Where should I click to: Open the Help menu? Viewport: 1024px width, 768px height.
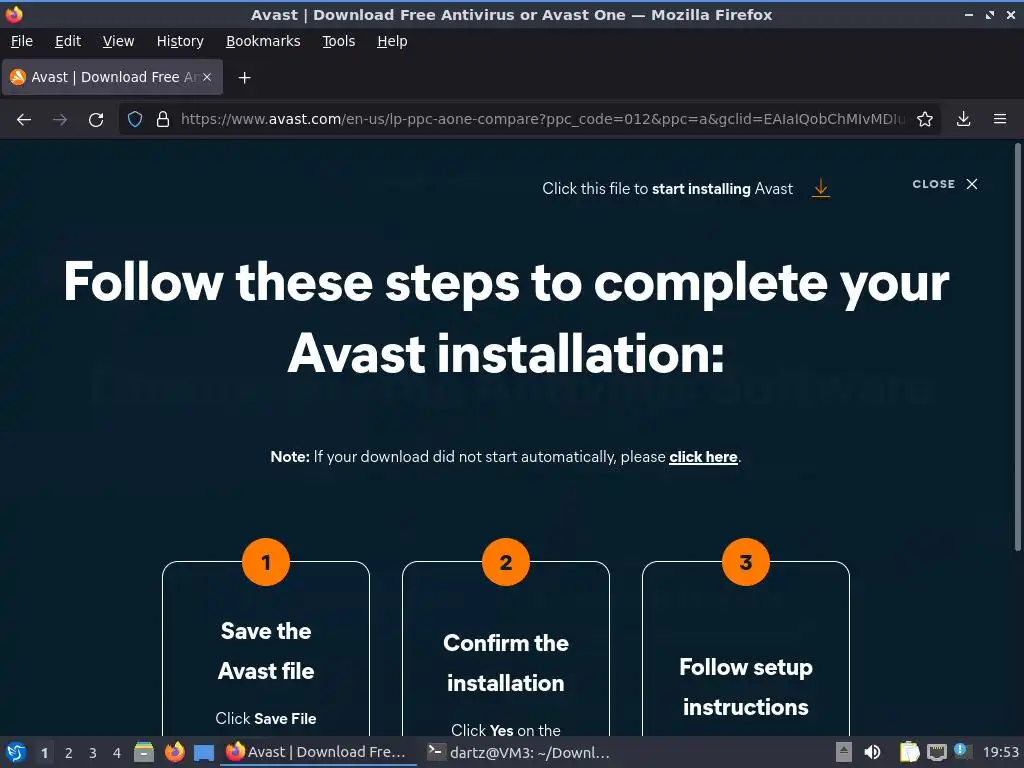392,41
